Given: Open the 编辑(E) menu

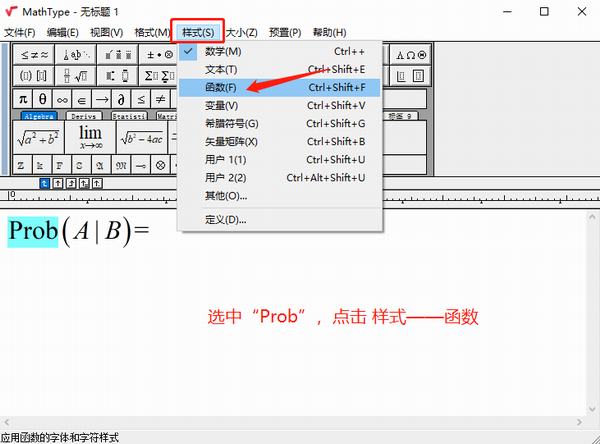Looking at the screenshot, I should [63, 33].
